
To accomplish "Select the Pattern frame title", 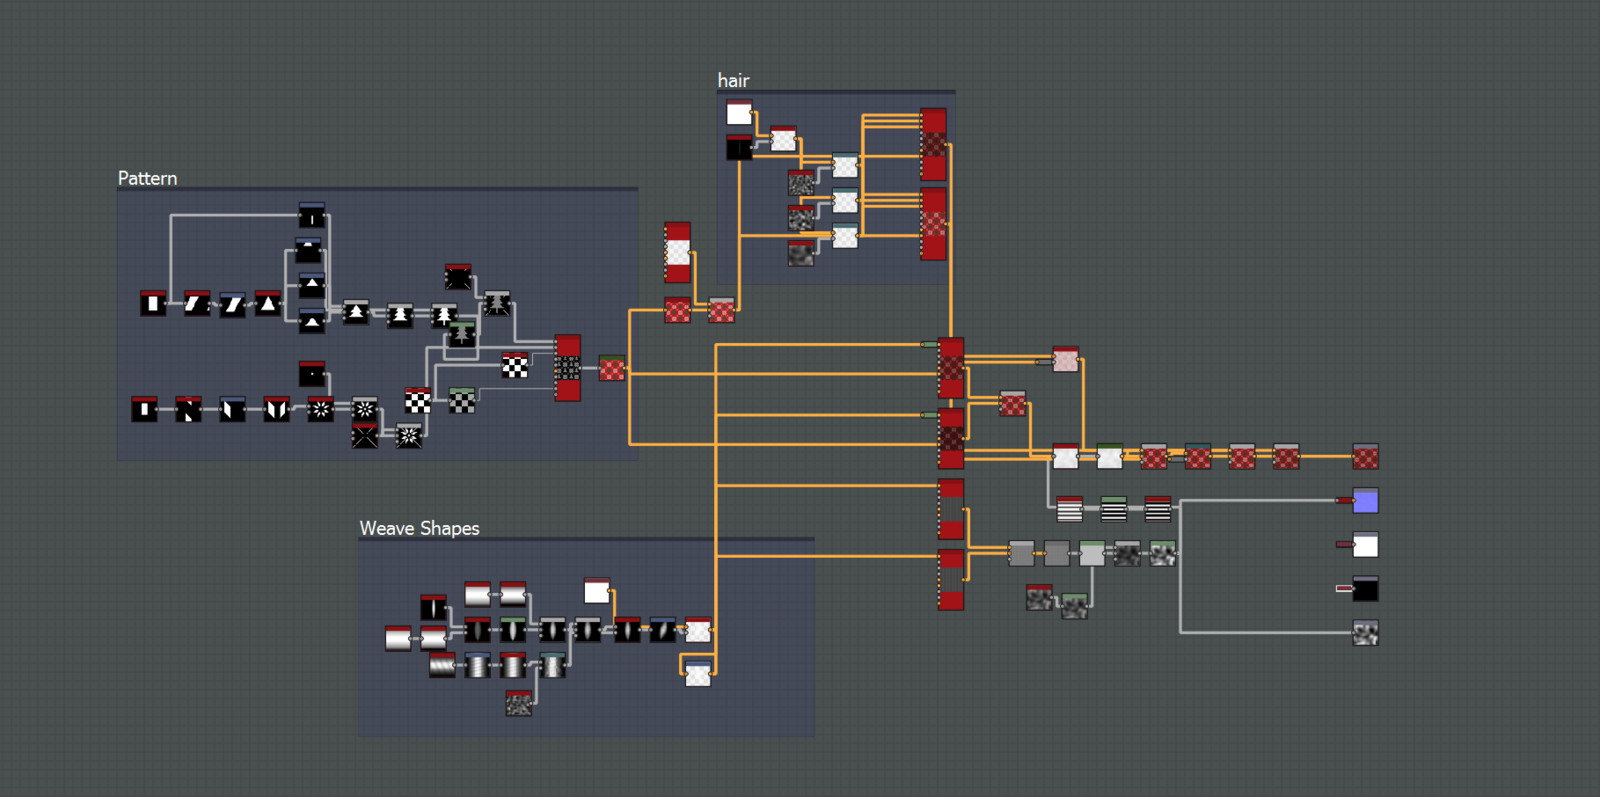I will (x=147, y=178).
